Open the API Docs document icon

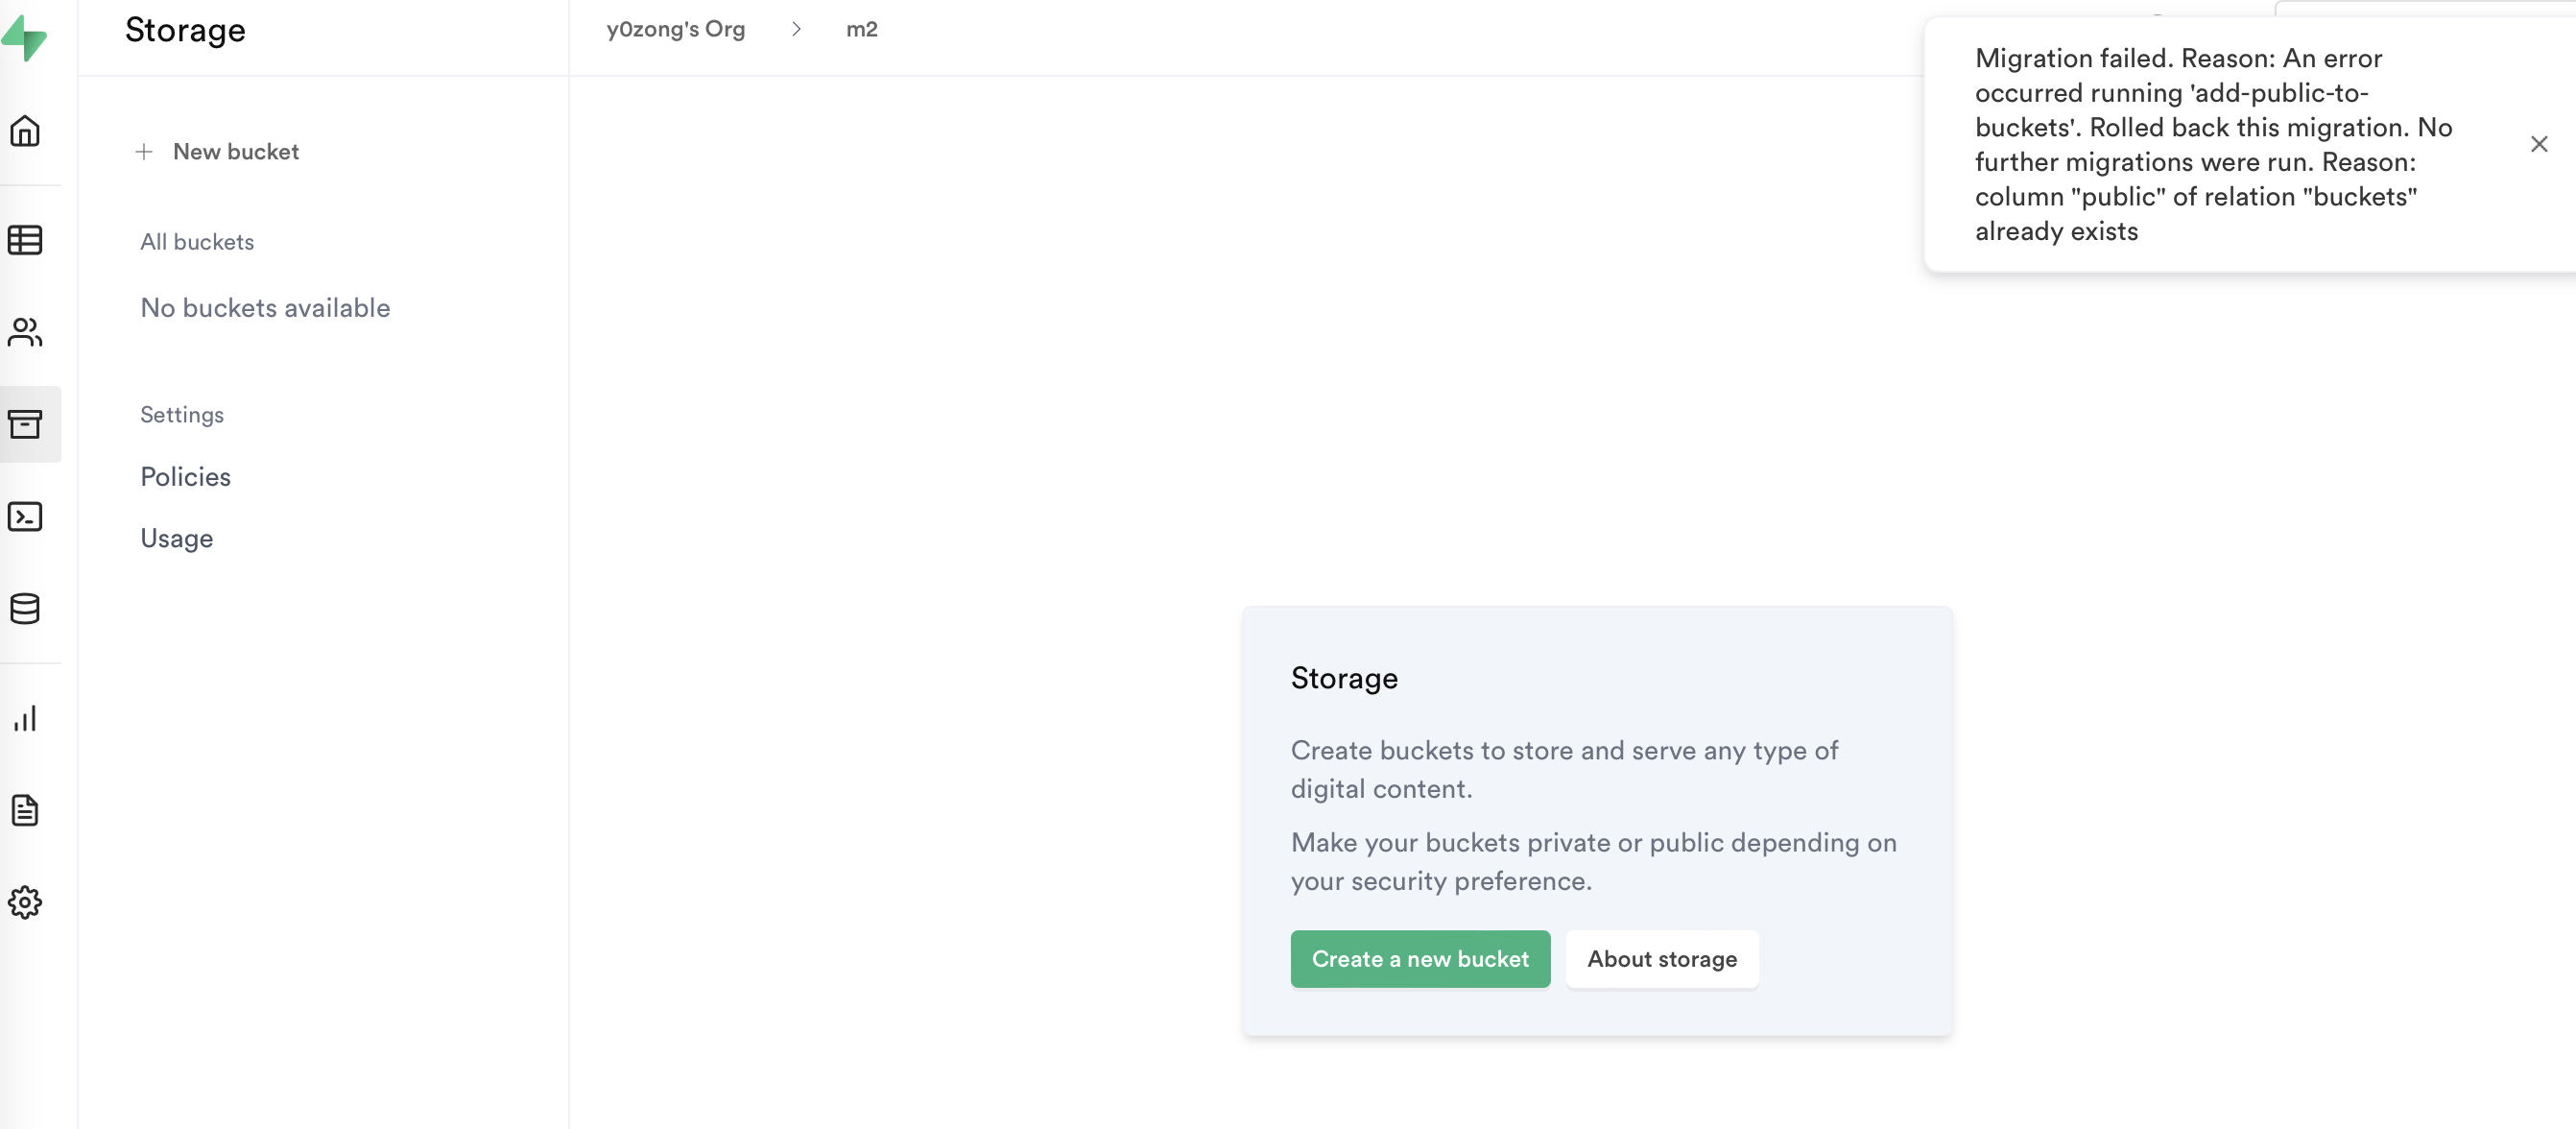click(x=25, y=810)
